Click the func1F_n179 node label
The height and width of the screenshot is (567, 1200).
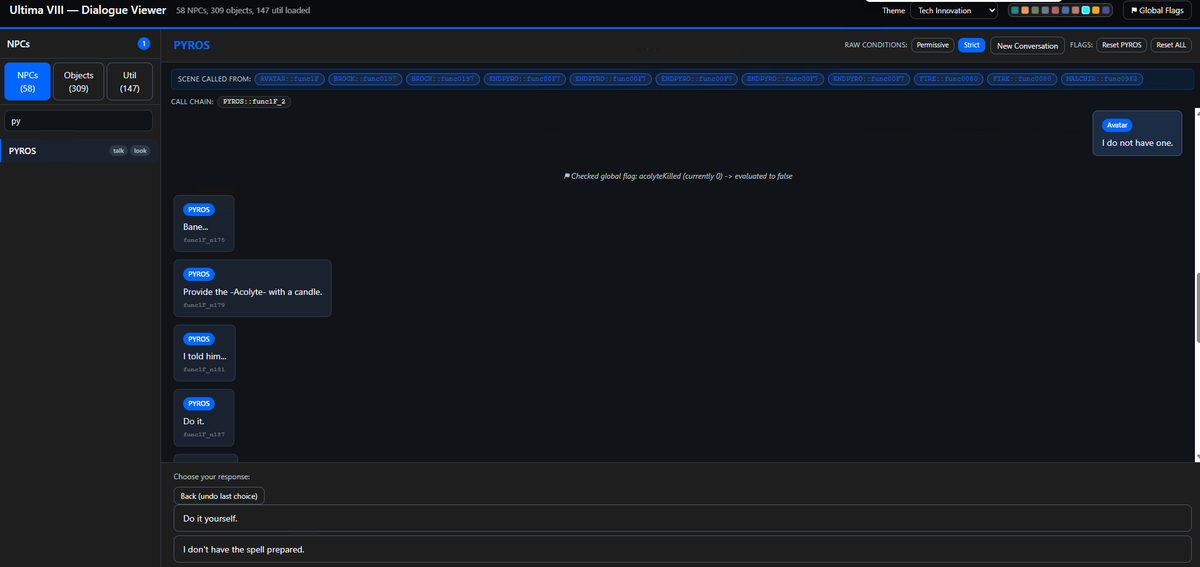click(x=204, y=305)
